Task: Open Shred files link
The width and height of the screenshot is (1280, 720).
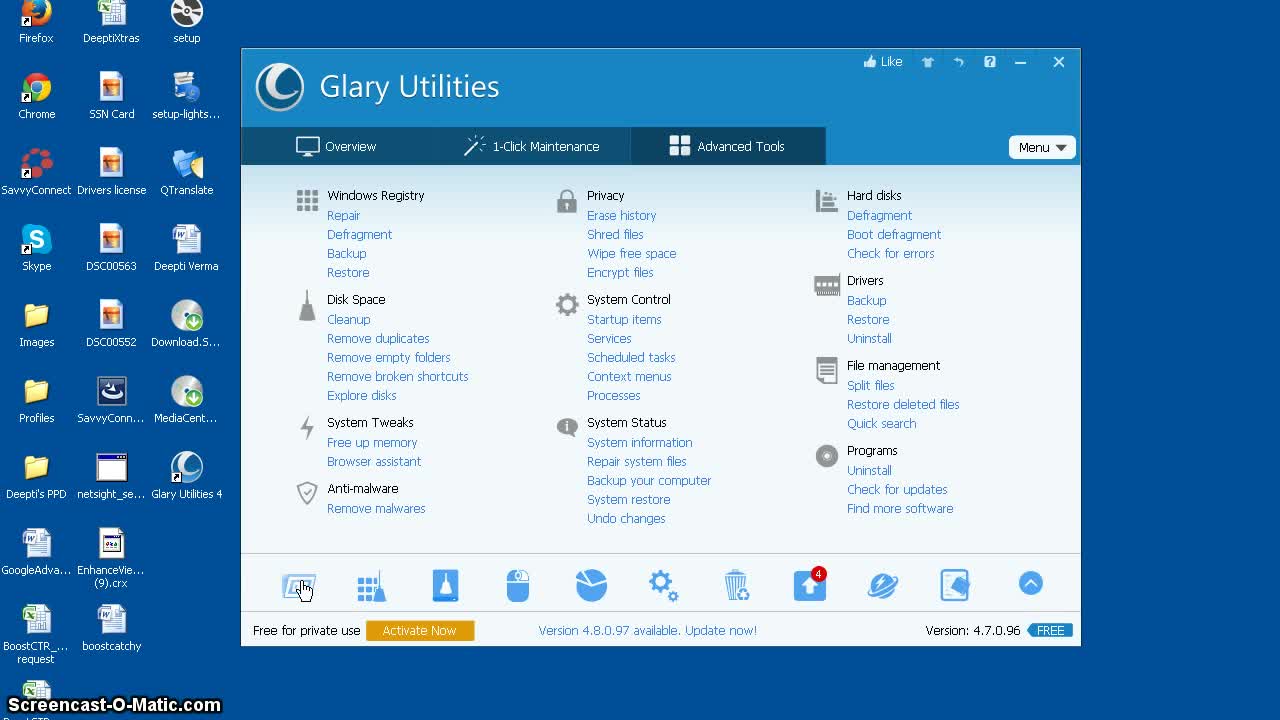Action: coord(615,235)
